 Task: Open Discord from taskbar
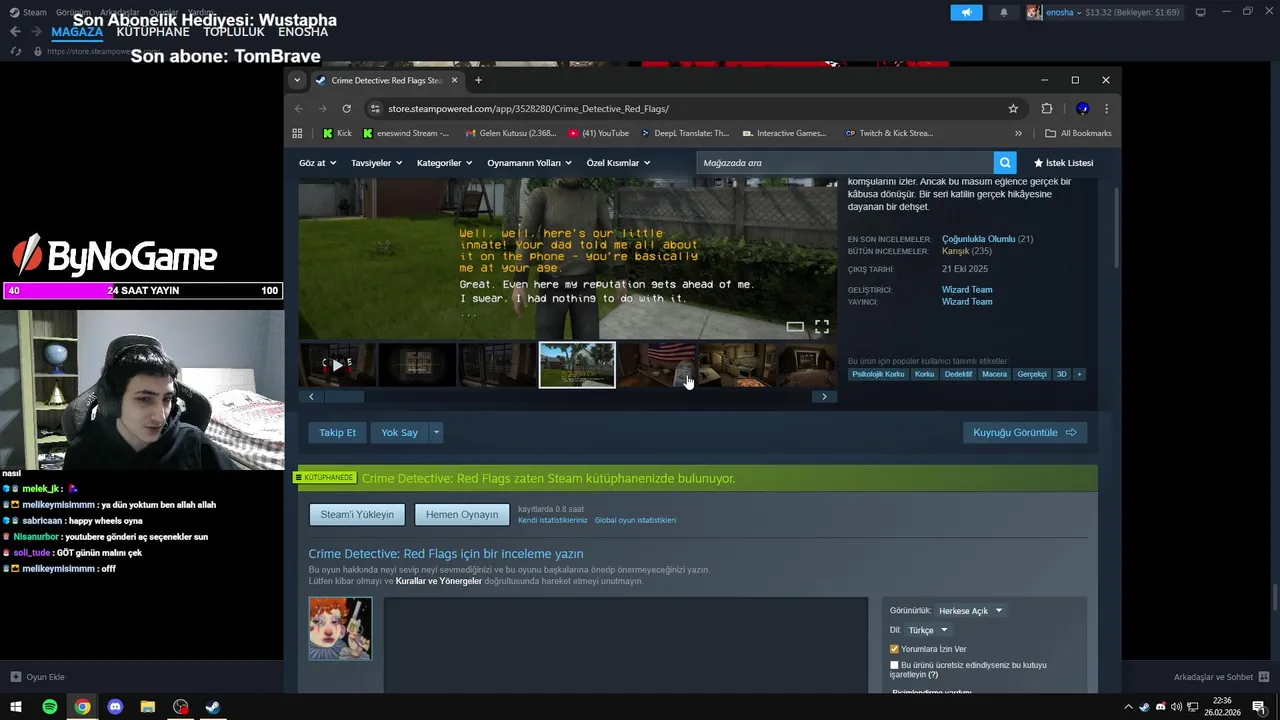(115, 707)
